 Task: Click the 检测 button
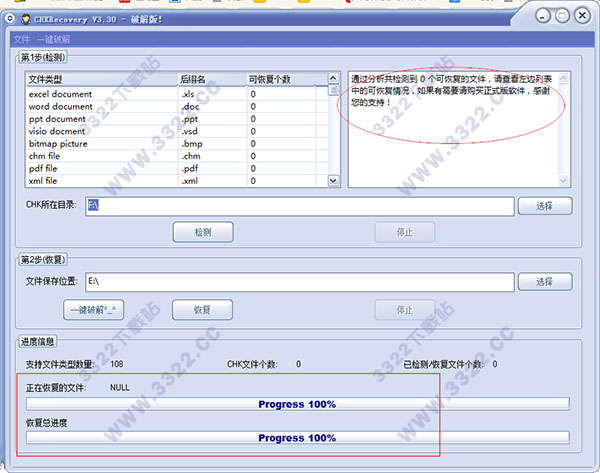coord(203,232)
